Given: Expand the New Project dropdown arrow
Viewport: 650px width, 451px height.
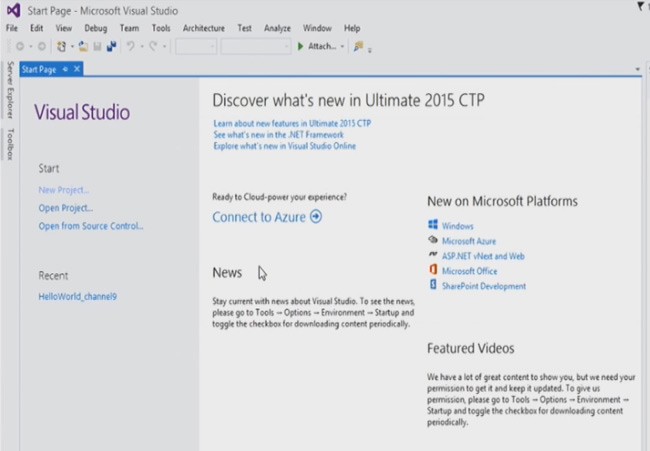Looking at the screenshot, I should coord(72,46).
